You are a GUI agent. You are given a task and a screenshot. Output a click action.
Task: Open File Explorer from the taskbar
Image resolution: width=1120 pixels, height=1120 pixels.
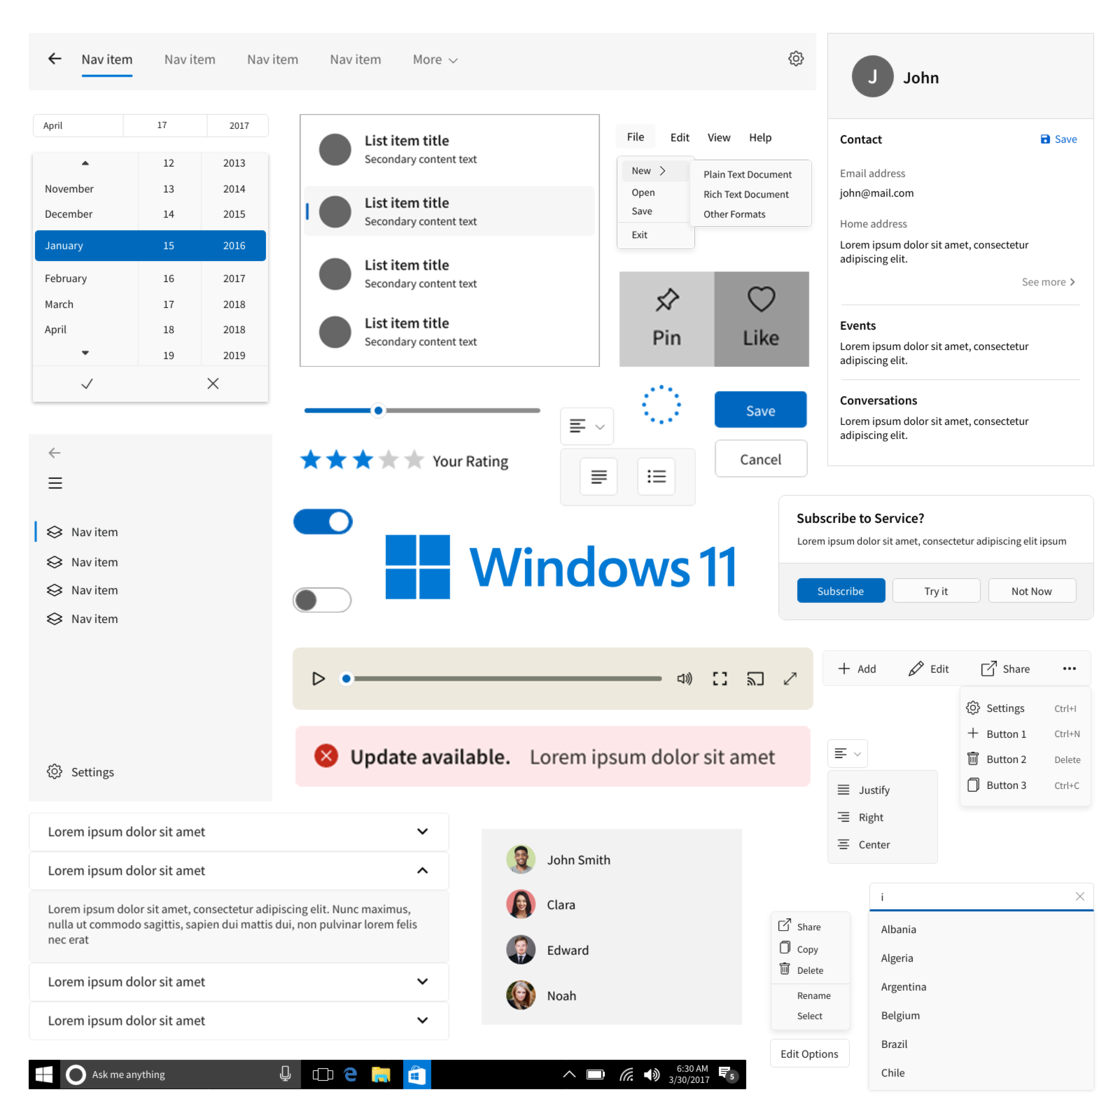click(381, 1074)
